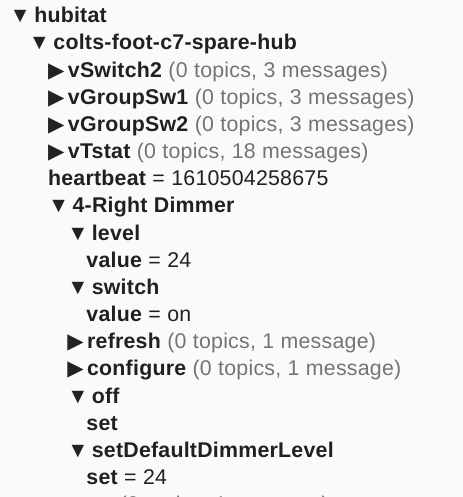463x497 pixels.
Task: Select the 4-Right Dimmer label
Action: 153,205
